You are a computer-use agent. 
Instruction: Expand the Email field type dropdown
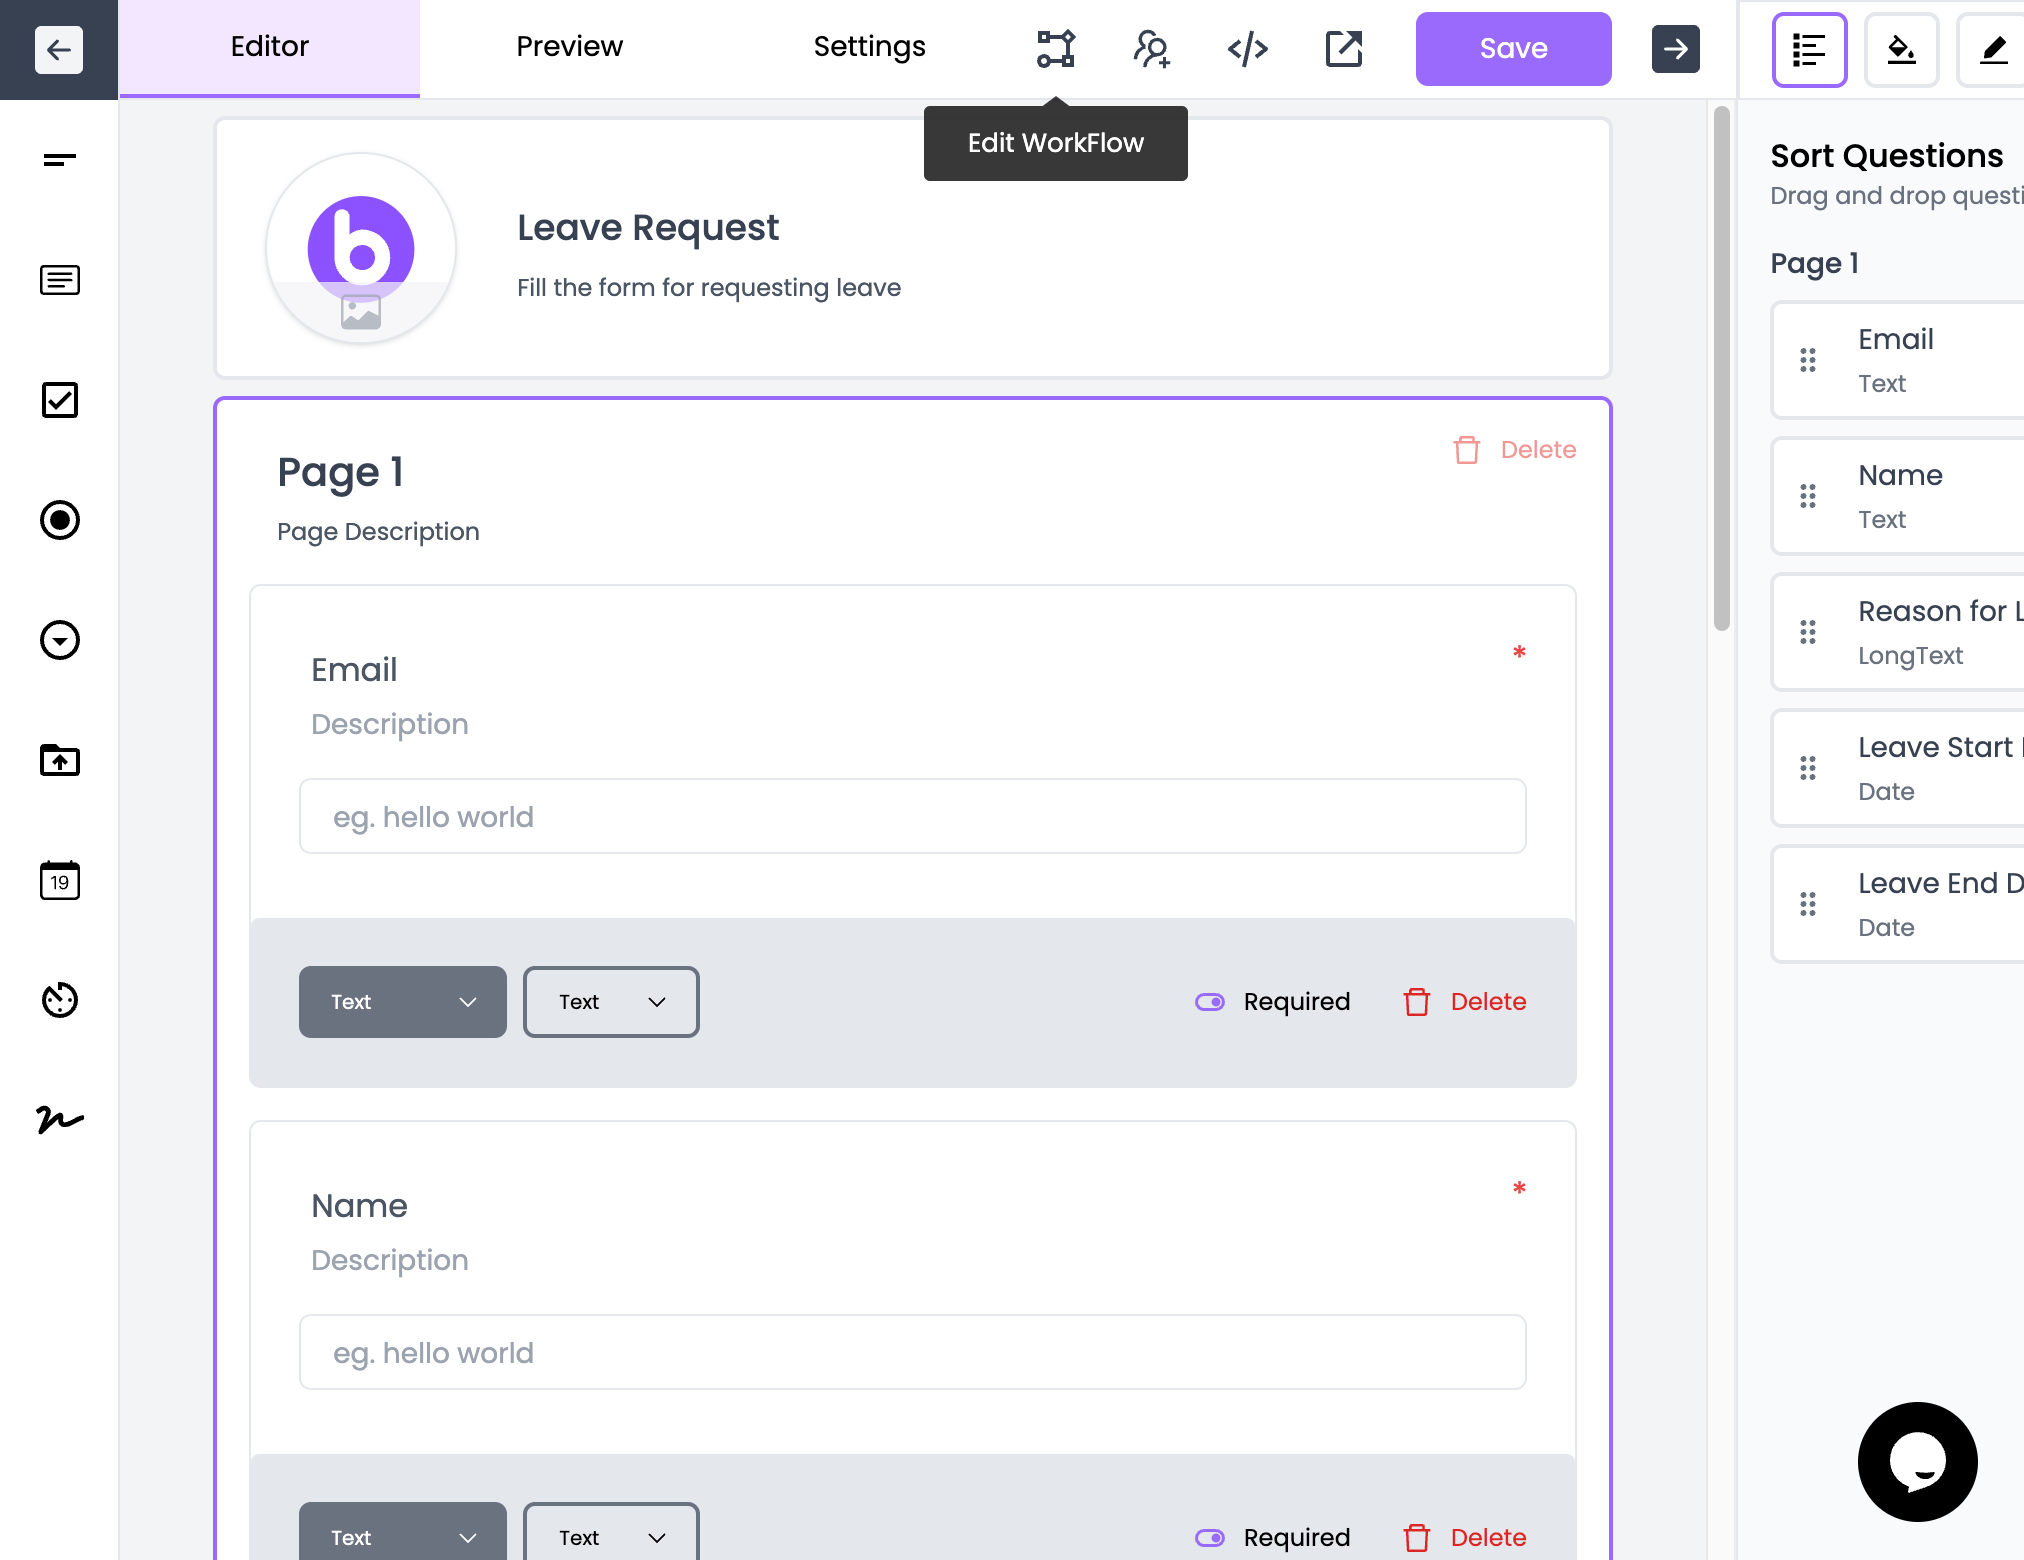(x=402, y=1001)
